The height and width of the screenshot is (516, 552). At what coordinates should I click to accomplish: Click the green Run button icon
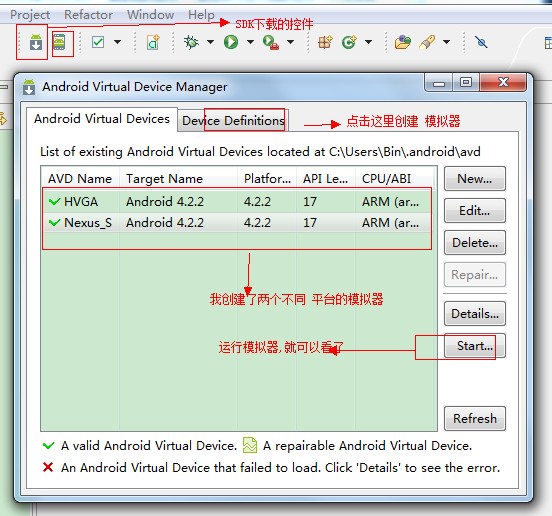point(231,42)
